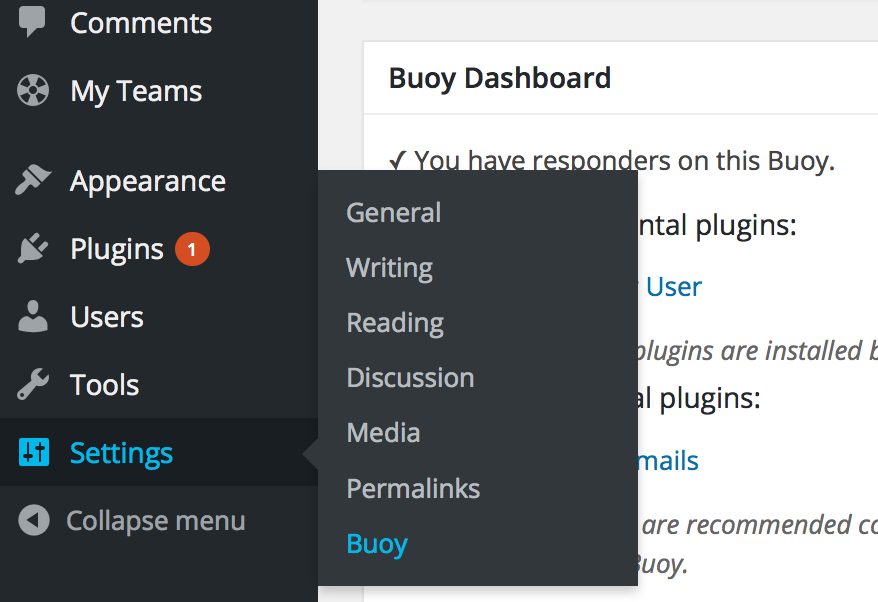Click the Appearance paintbrush icon
Screen dimensions: 878x602
pyautogui.click(x=32, y=180)
